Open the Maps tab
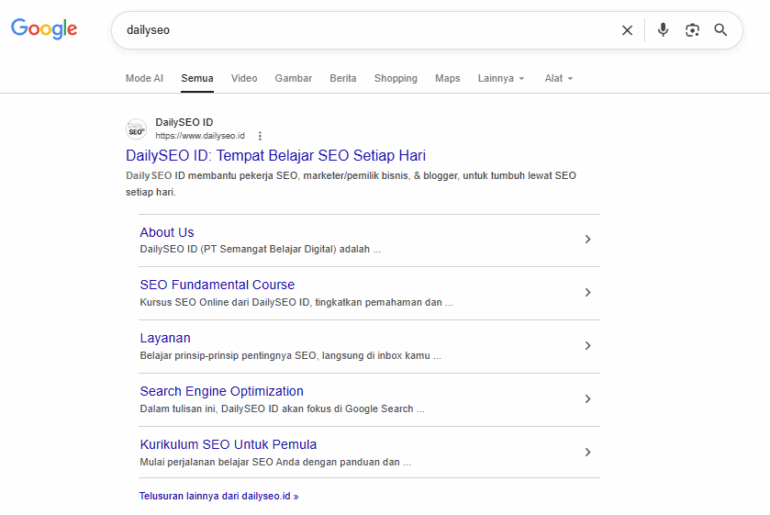The image size is (770, 515). click(x=447, y=79)
